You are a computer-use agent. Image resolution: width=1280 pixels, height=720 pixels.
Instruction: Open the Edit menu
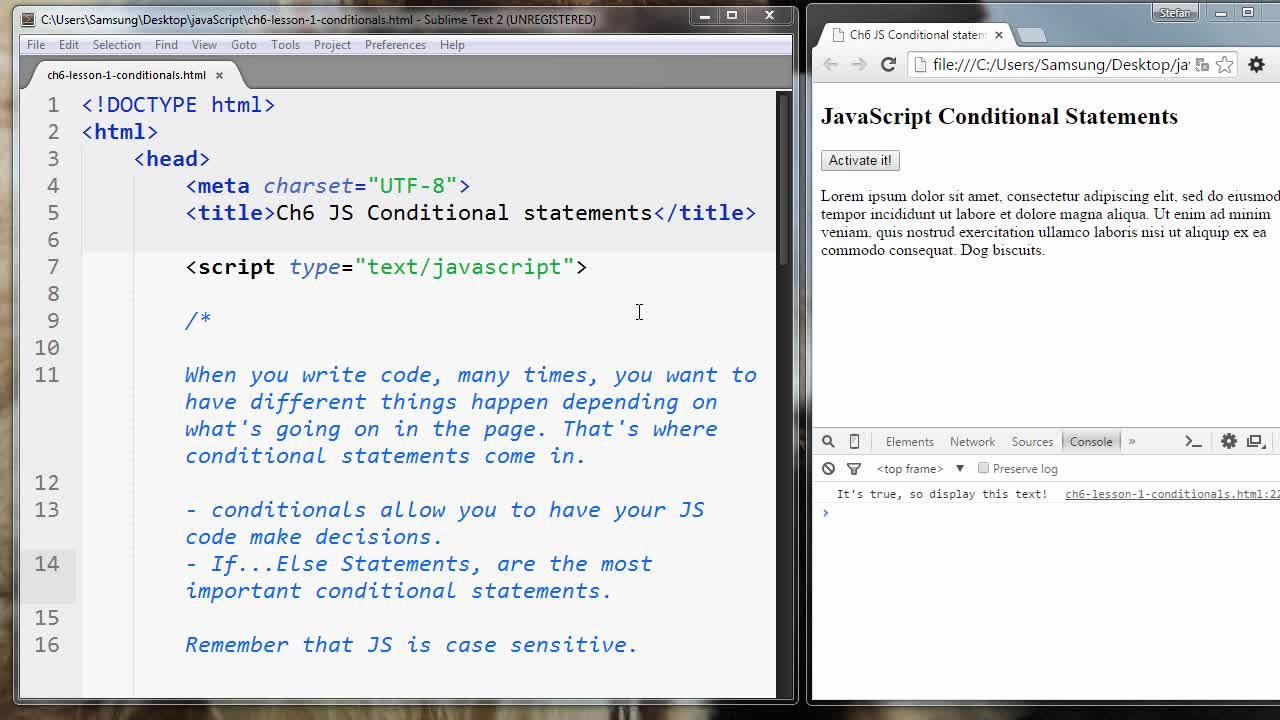click(x=69, y=45)
